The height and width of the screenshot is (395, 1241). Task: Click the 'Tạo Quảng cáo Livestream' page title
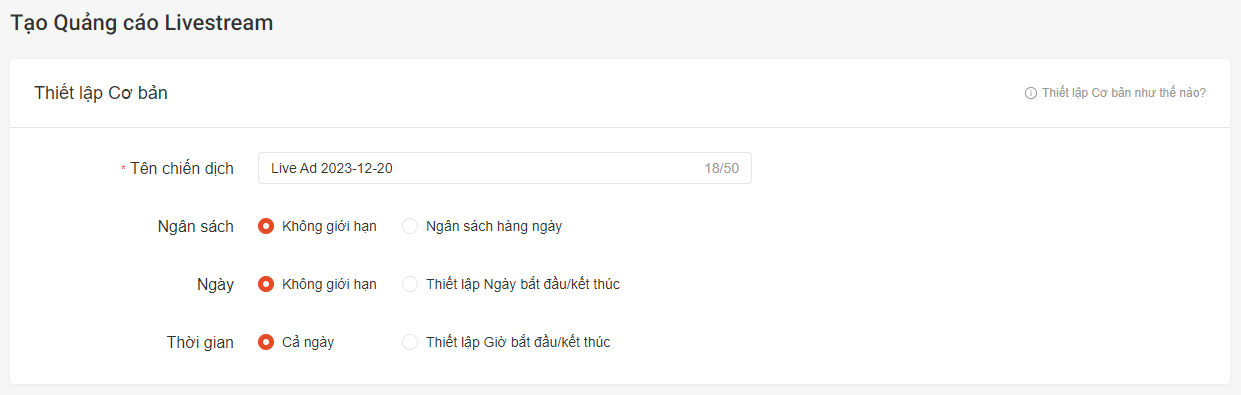coord(142,22)
